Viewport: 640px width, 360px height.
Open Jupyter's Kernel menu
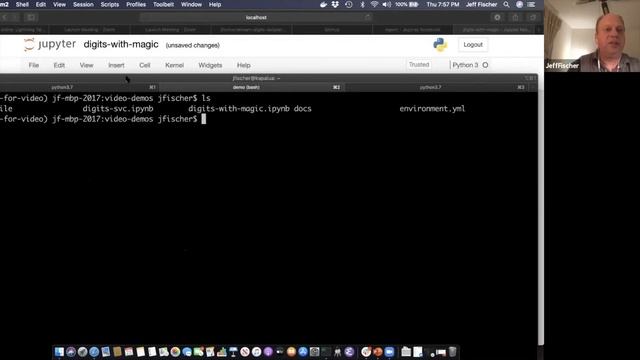[x=174, y=65]
